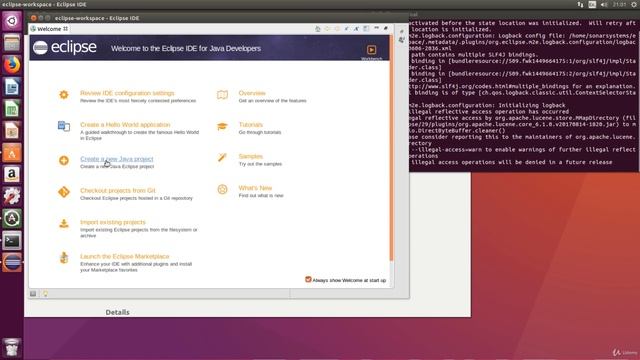Screen dimensions: 640x360
Task: Click the Navigate Back arrow in Welcome toolbar
Action: click(x=327, y=29)
